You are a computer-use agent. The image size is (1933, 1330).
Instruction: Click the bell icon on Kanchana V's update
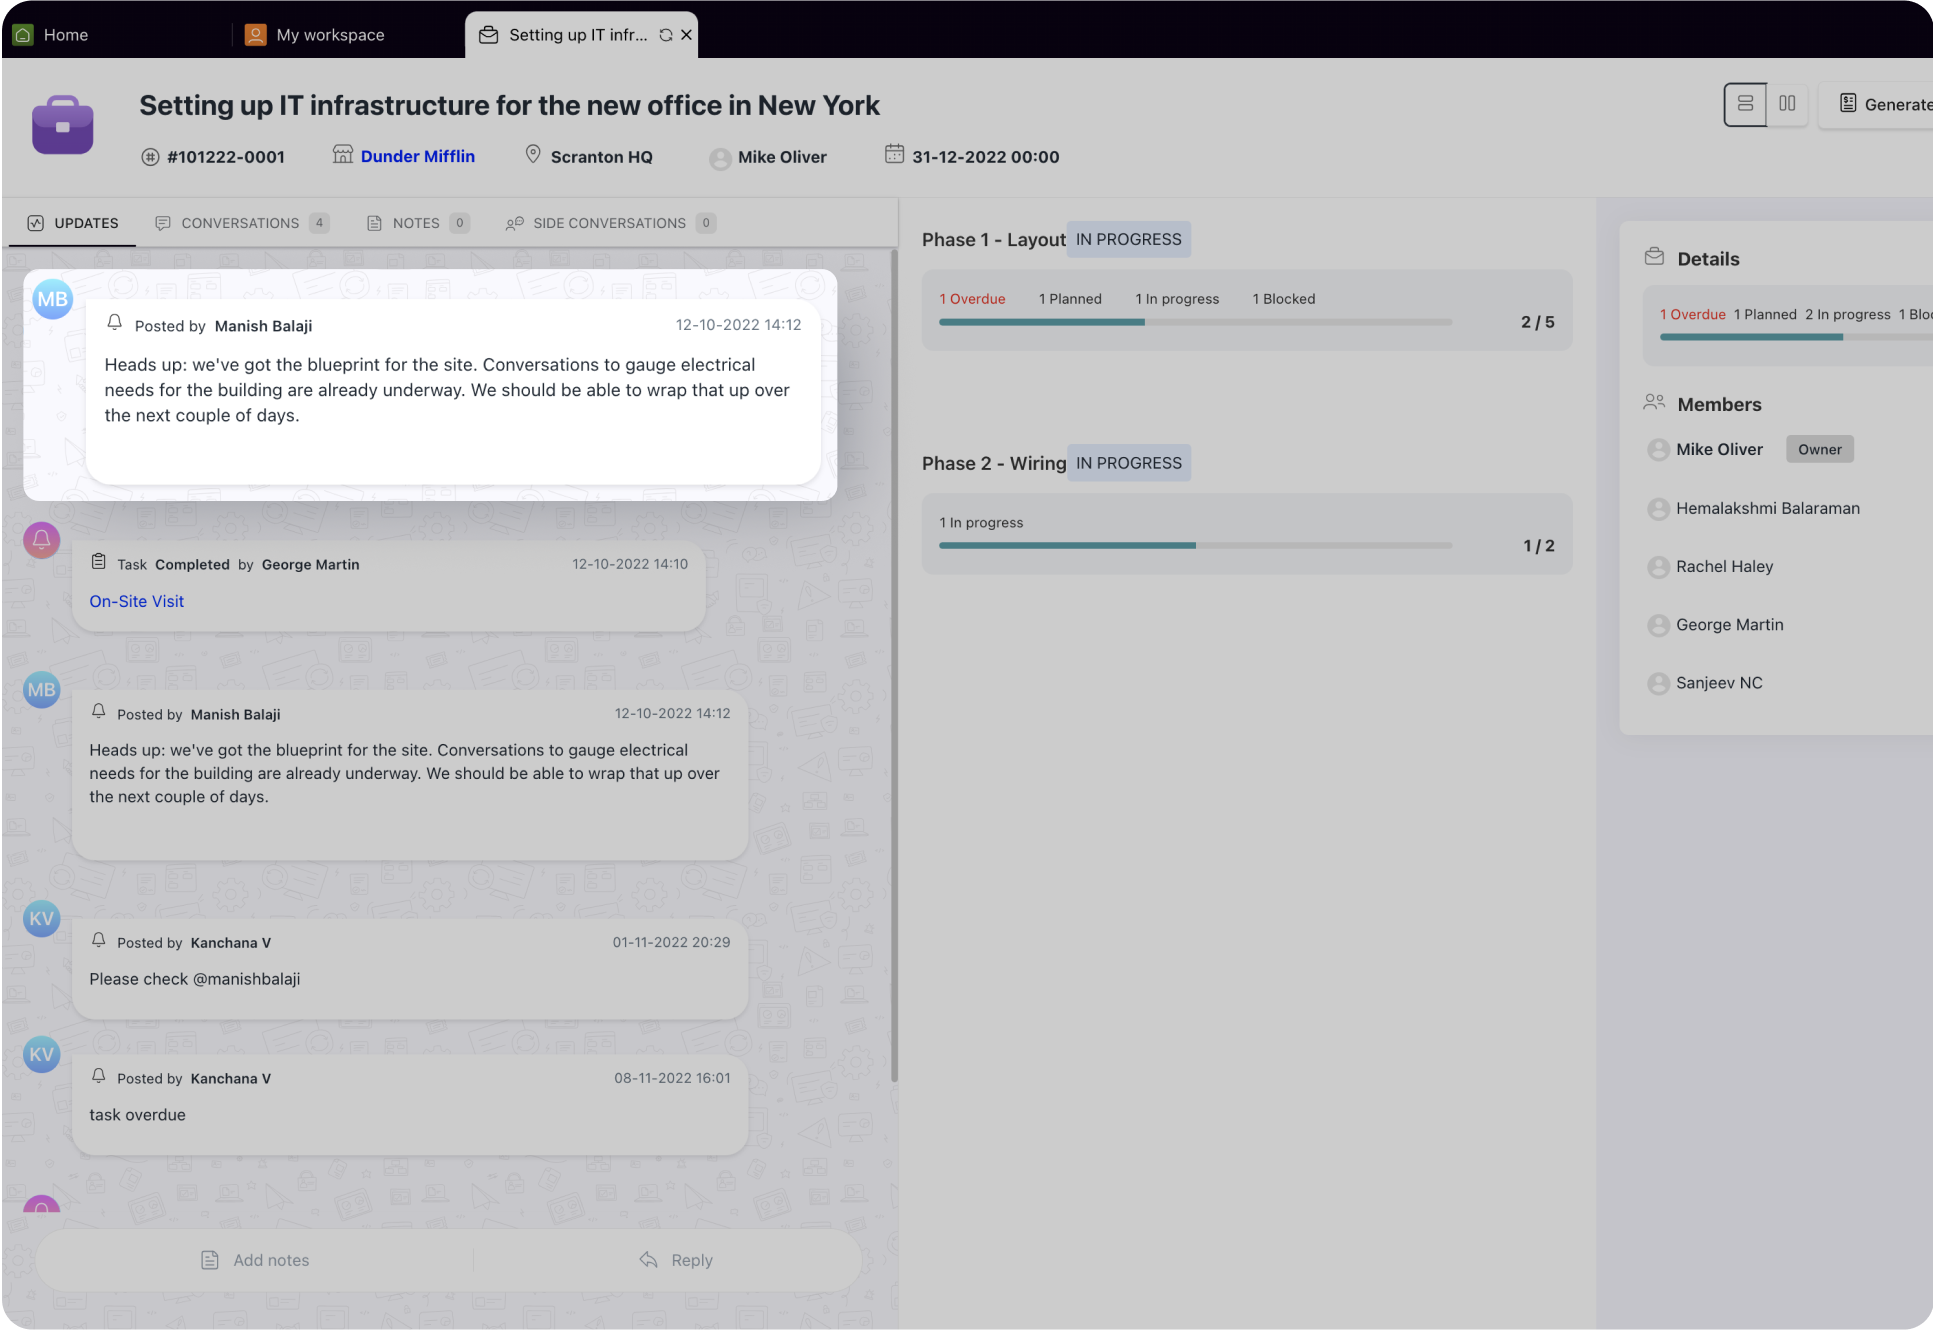tap(99, 941)
